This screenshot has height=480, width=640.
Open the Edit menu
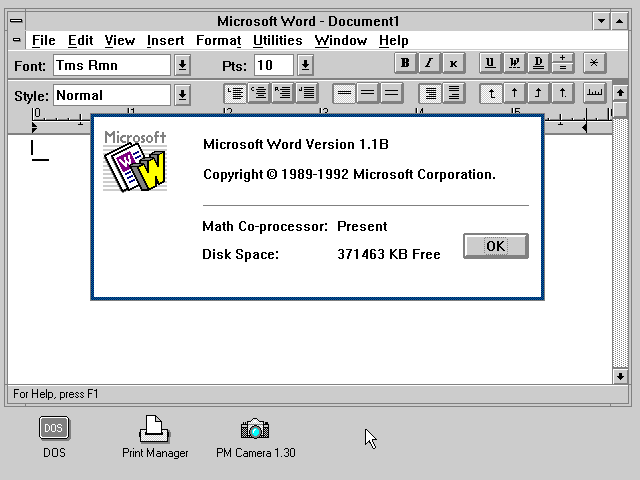click(x=80, y=40)
